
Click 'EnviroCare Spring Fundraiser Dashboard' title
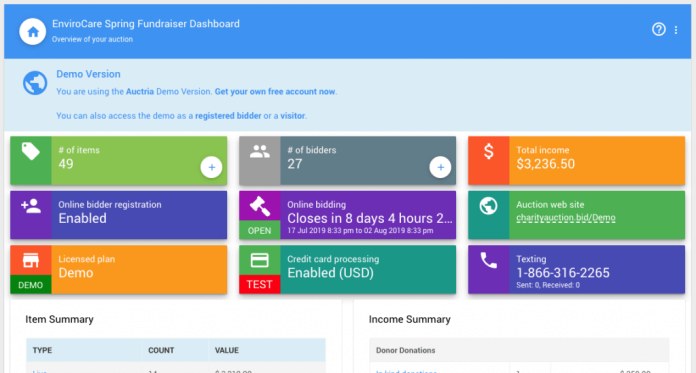146,24
